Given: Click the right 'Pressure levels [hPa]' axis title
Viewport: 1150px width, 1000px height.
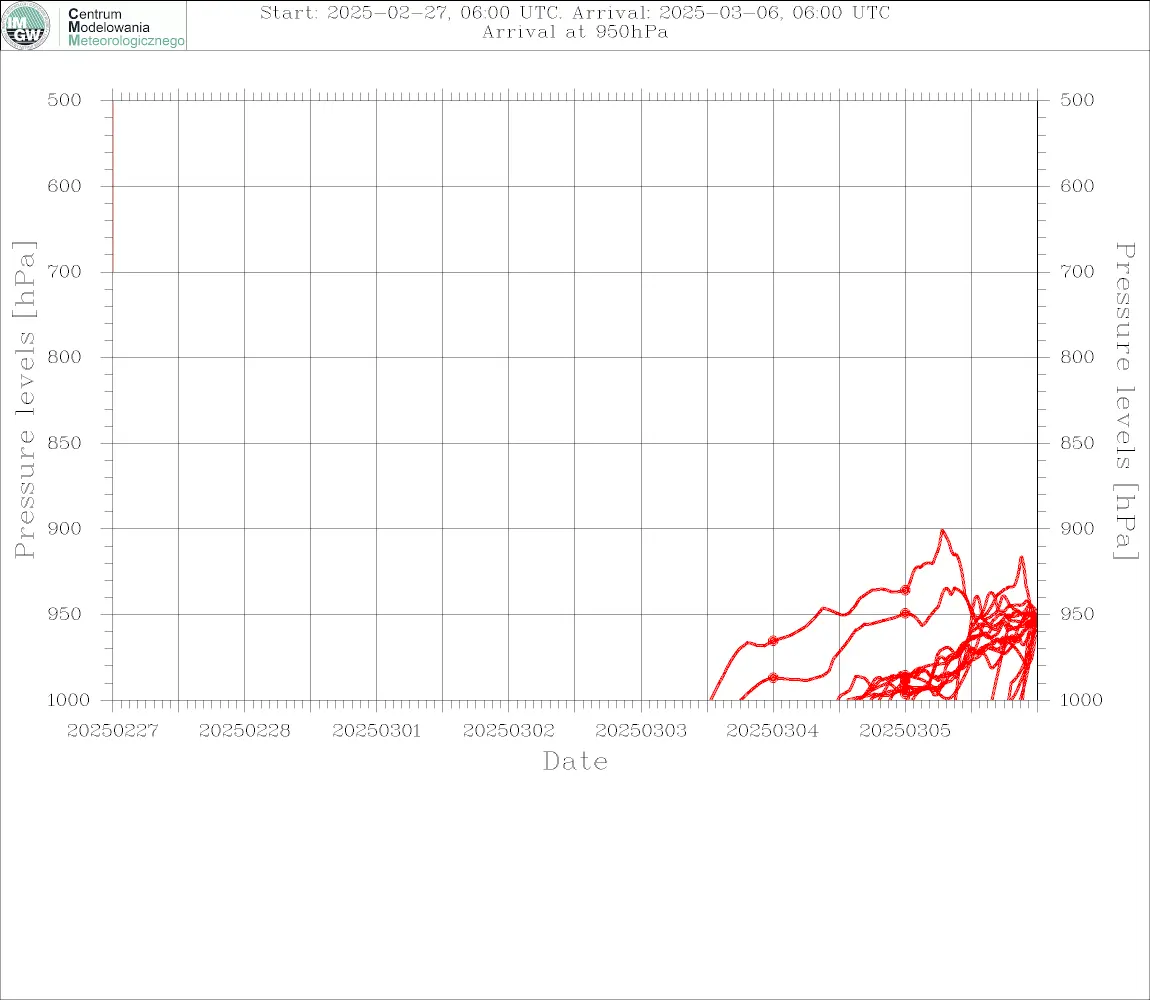Looking at the screenshot, I should pos(1126,401).
